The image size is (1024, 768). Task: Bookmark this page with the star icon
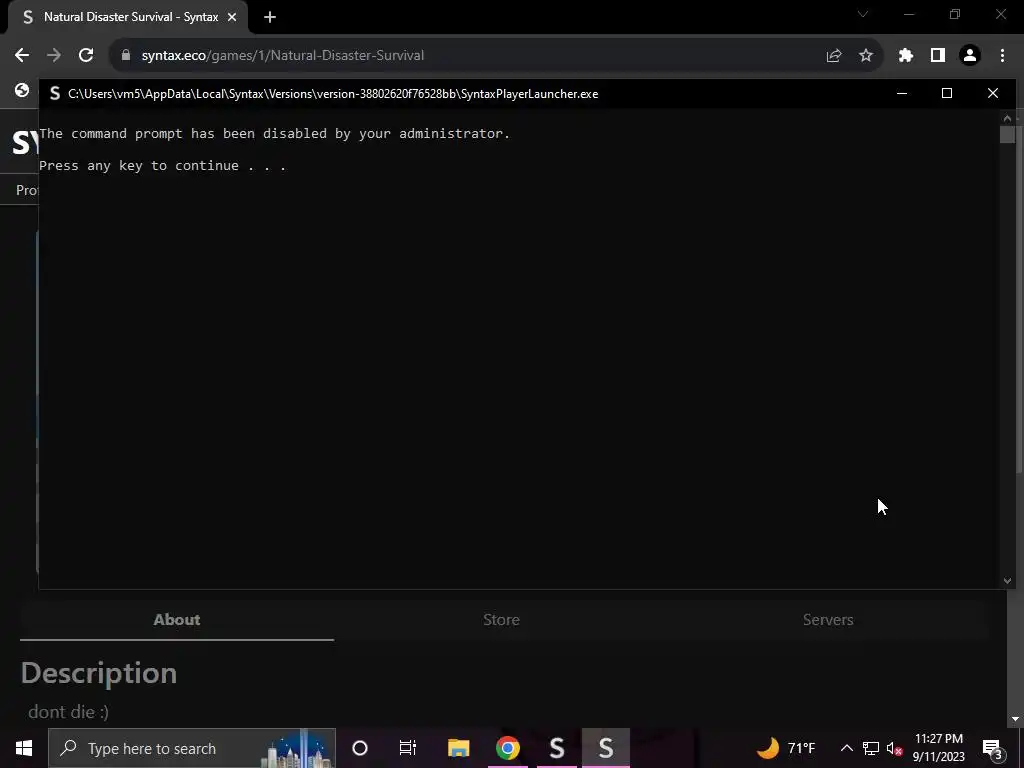click(x=866, y=56)
